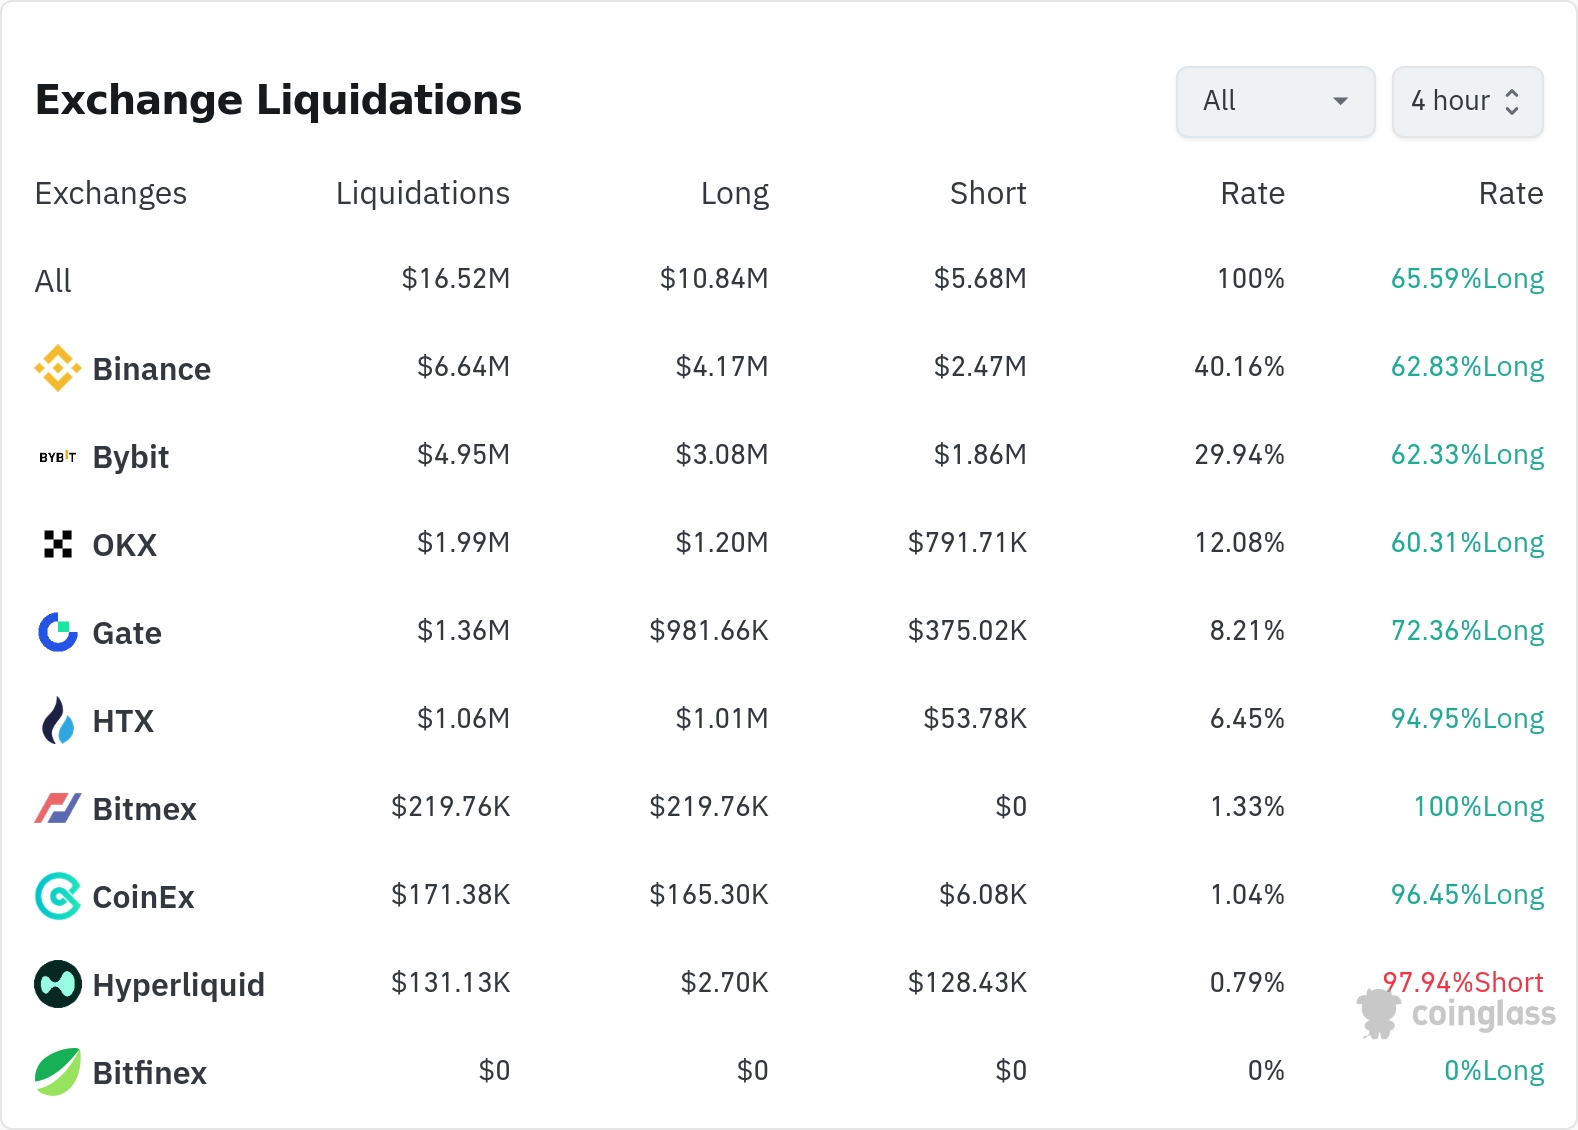Click the Gate logo icon

click(58, 632)
